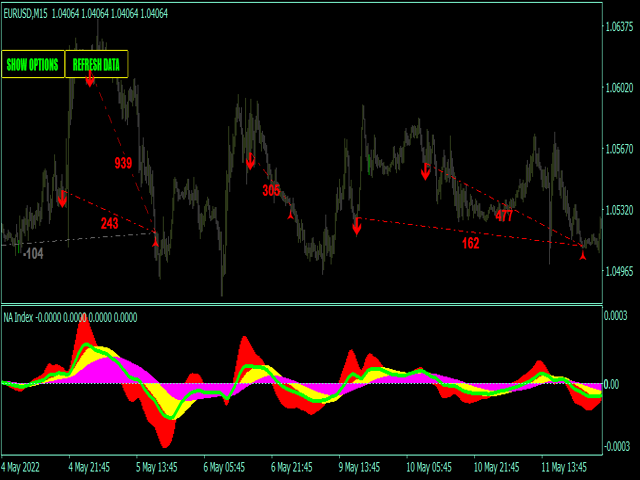Click the 0.0003 indicator scale value
Image resolution: width=640 pixels, height=480 pixels.
616,316
